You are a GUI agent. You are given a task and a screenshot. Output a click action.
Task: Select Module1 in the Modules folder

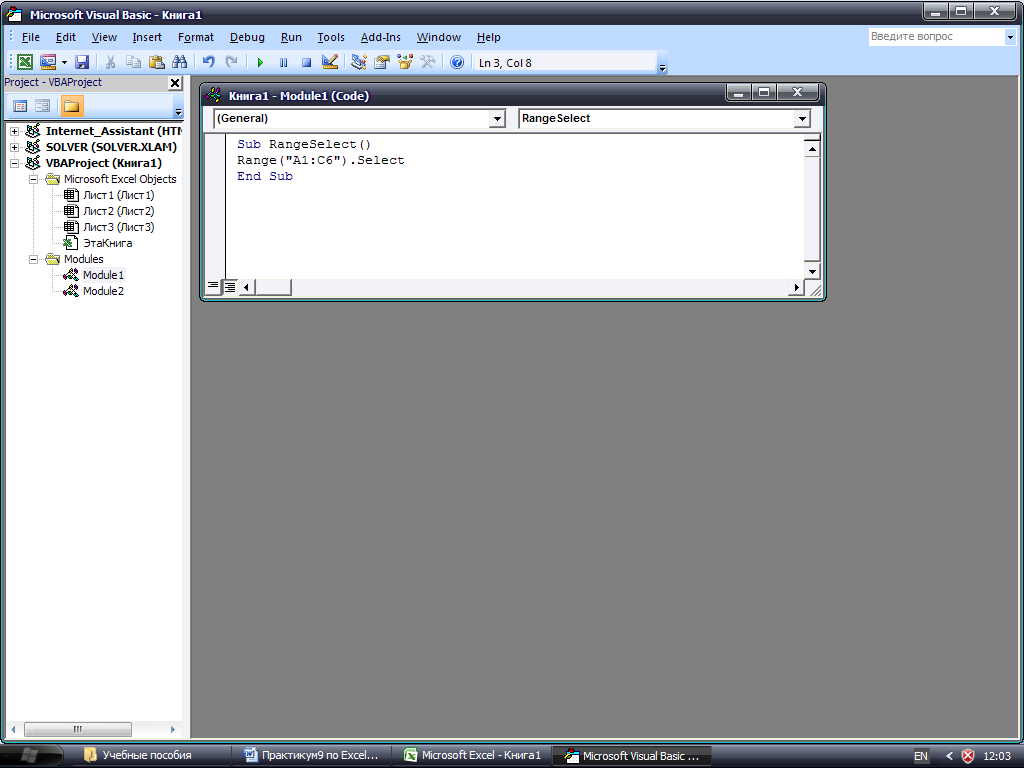coord(103,275)
